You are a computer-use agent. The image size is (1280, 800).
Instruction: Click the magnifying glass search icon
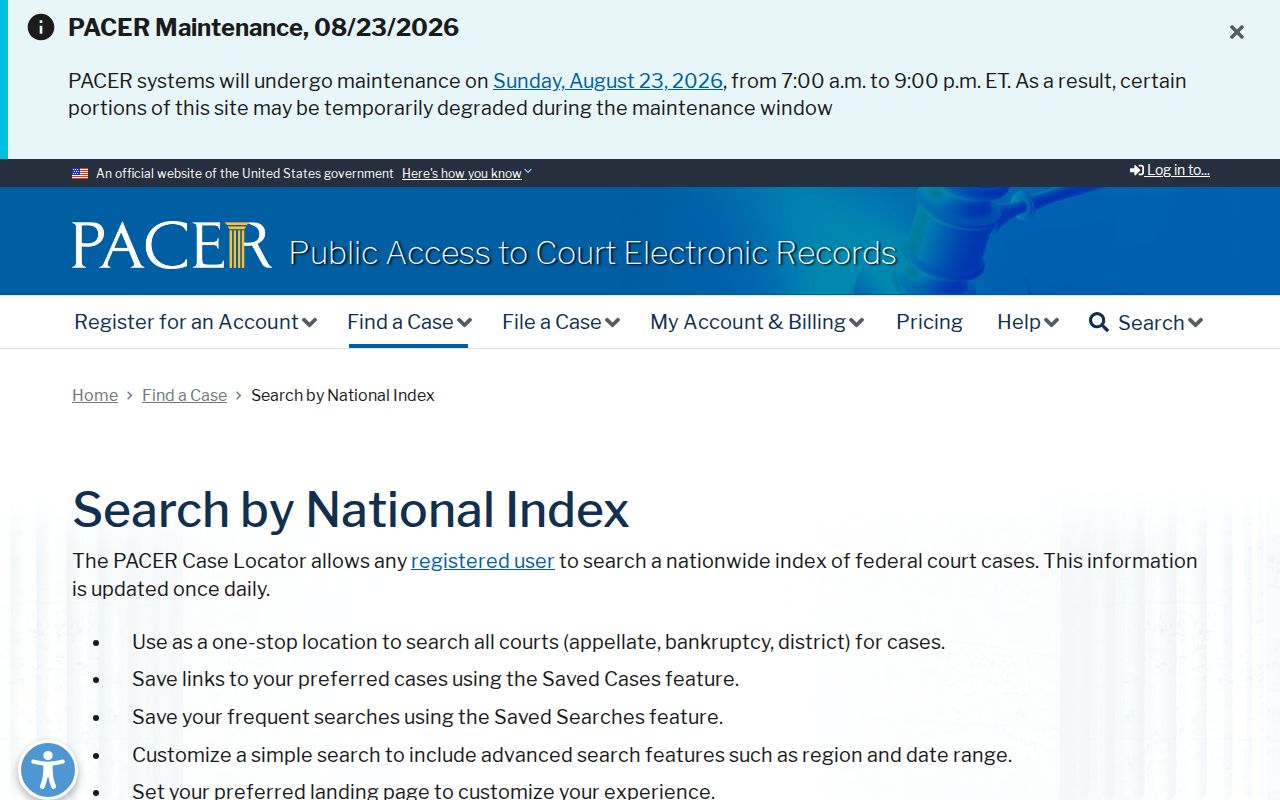click(x=1099, y=322)
